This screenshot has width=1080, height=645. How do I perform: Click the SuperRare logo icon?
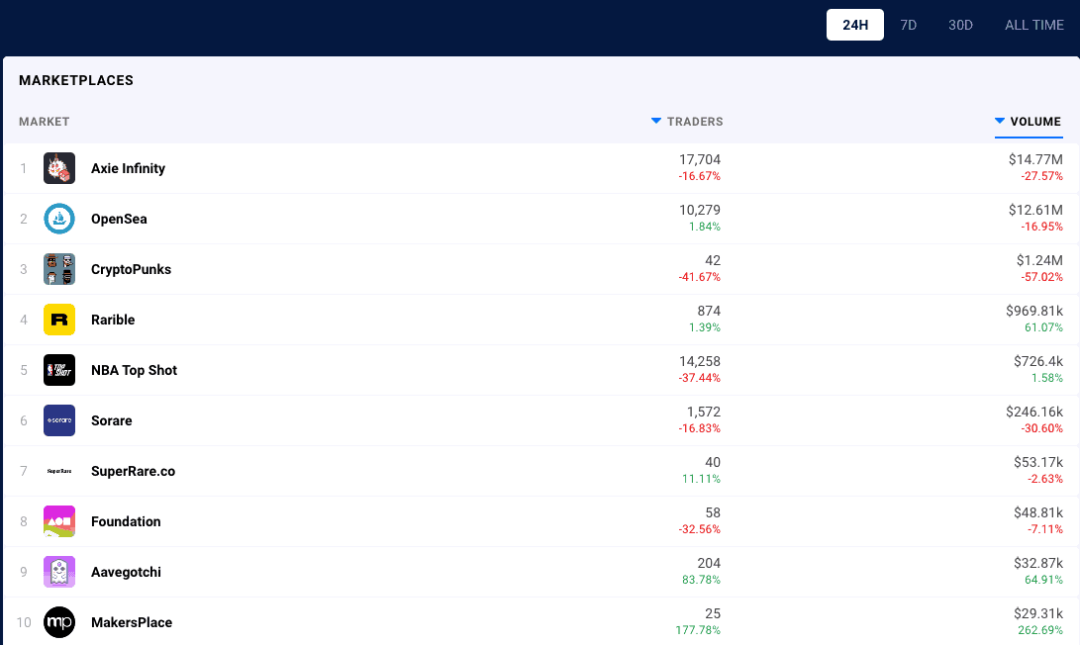[x=59, y=471]
